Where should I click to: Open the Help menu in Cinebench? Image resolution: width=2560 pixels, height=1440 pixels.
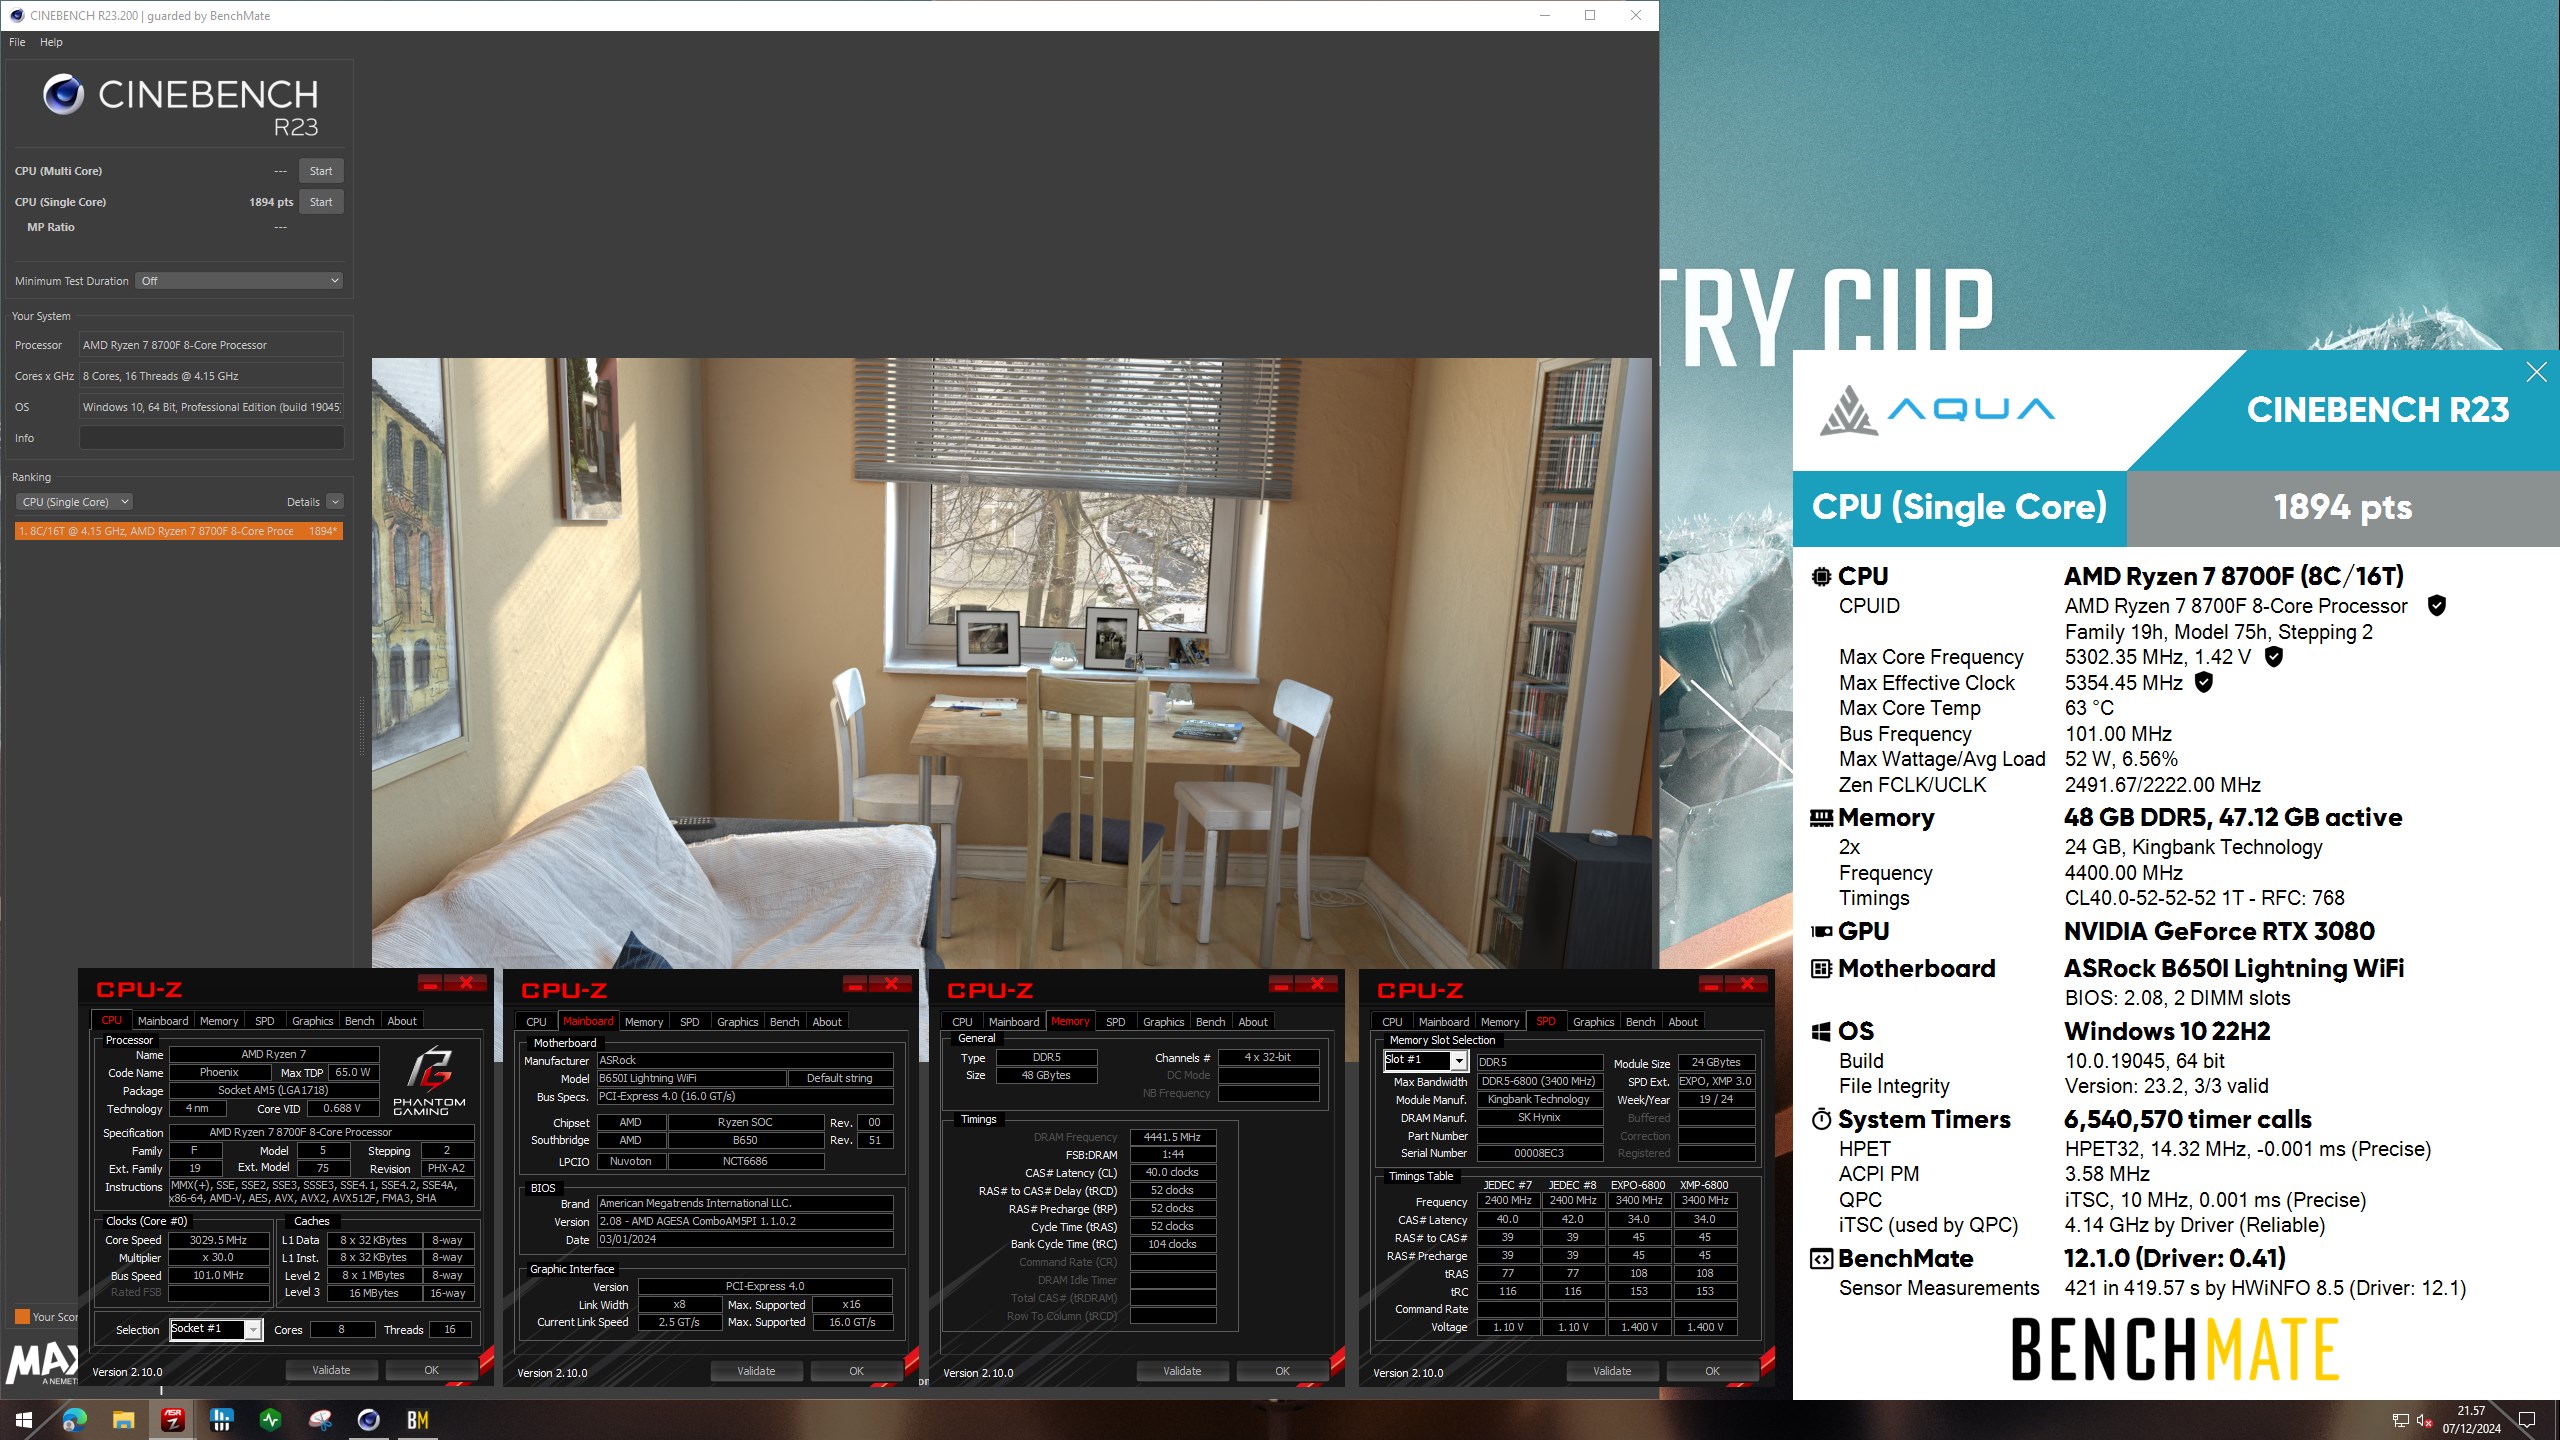coord(51,42)
